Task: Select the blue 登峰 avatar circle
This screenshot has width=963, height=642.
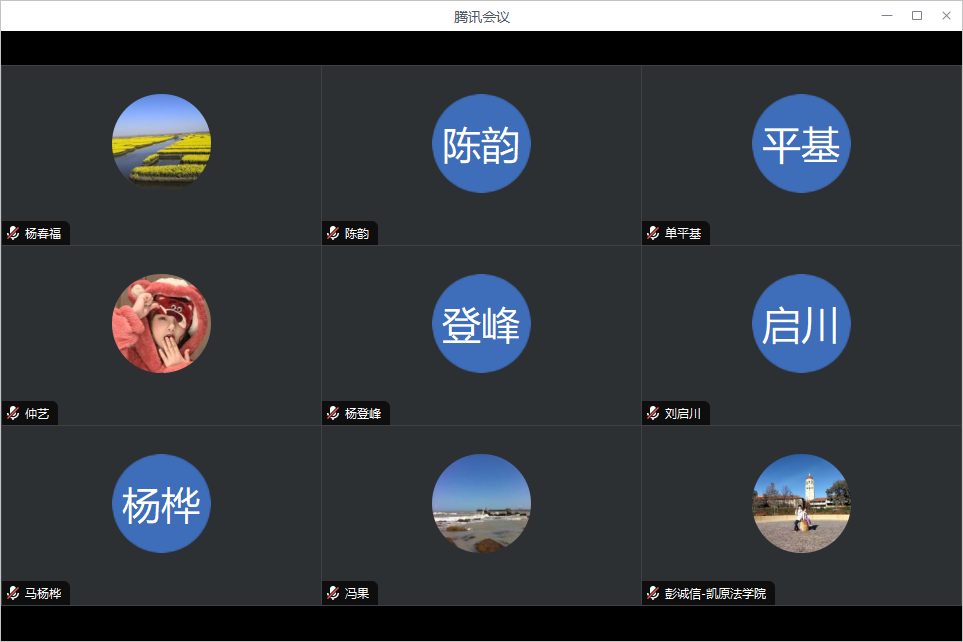Action: [481, 323]
